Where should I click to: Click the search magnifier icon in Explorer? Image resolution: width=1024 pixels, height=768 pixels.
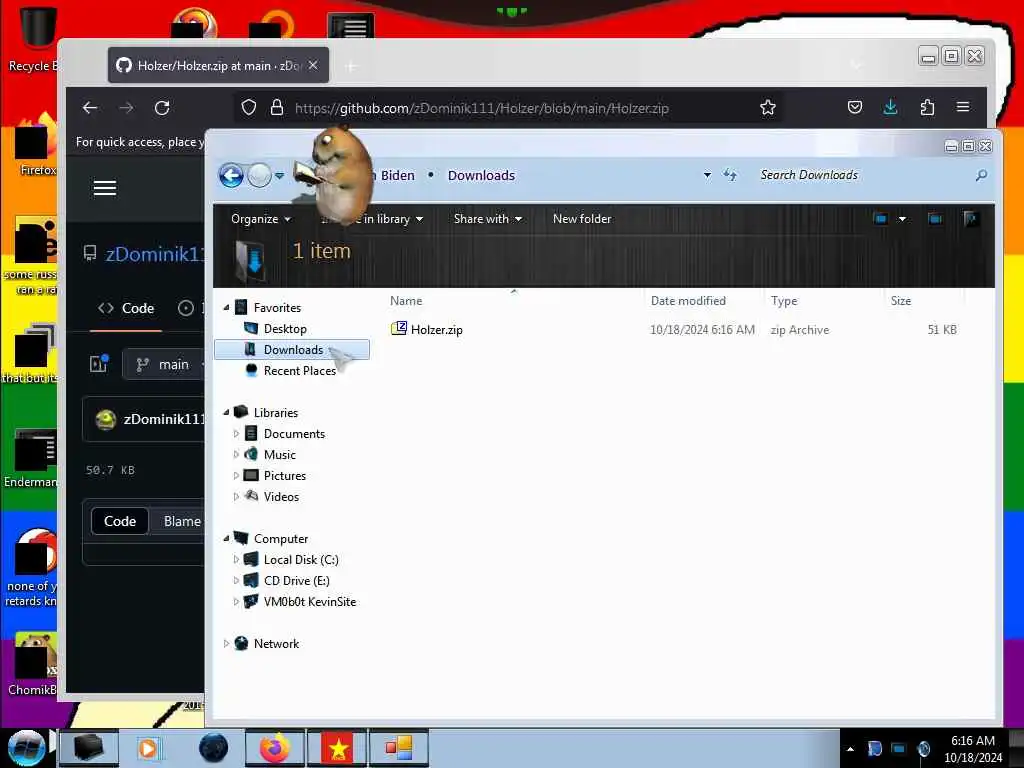pyautogui.click(x=981, y=175)
